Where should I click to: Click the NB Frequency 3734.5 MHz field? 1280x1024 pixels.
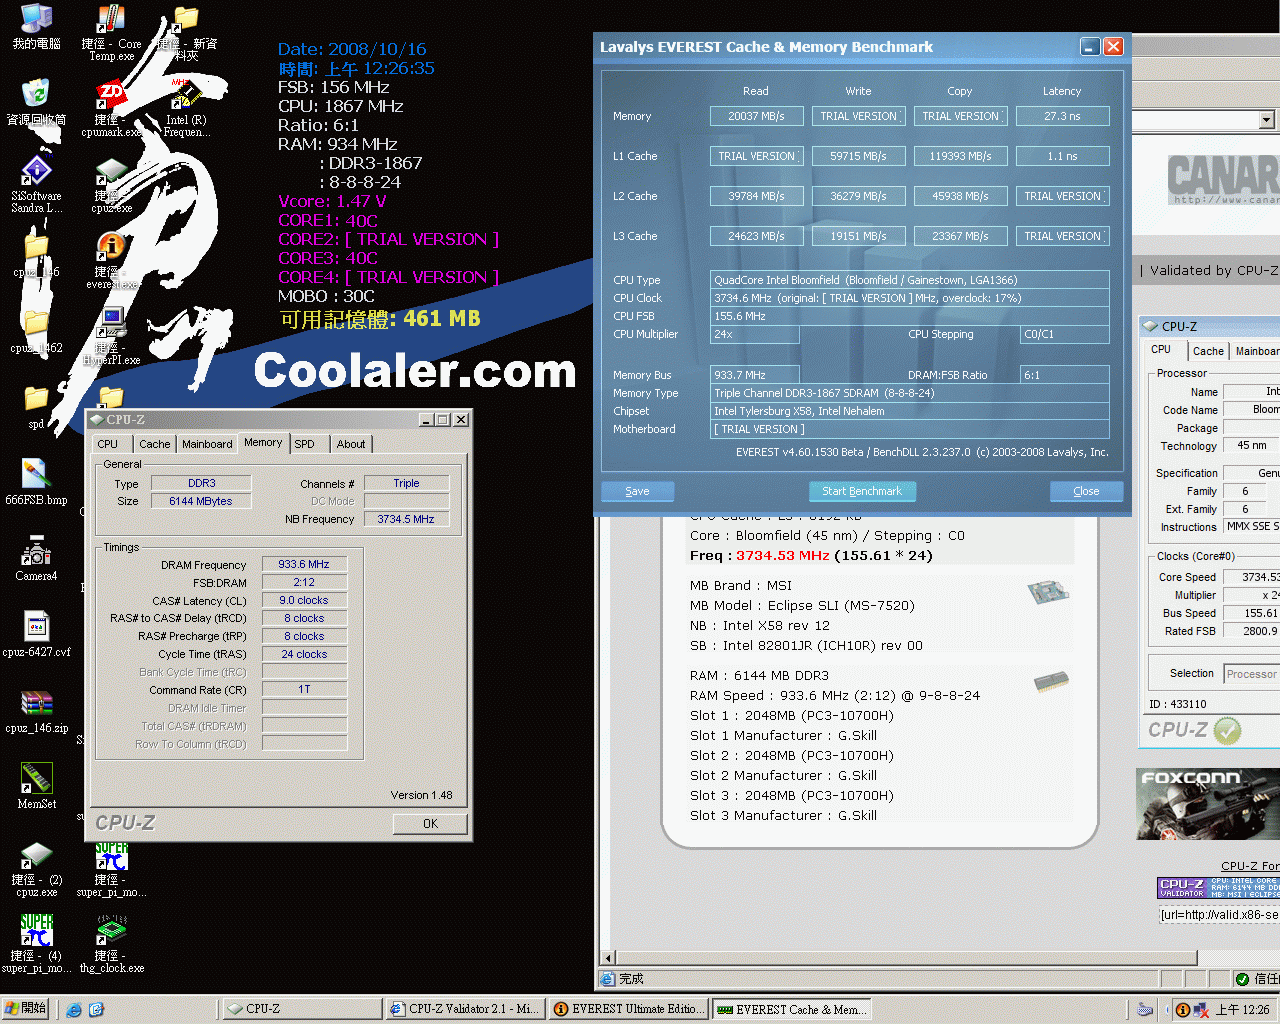(x=406, y=519)
